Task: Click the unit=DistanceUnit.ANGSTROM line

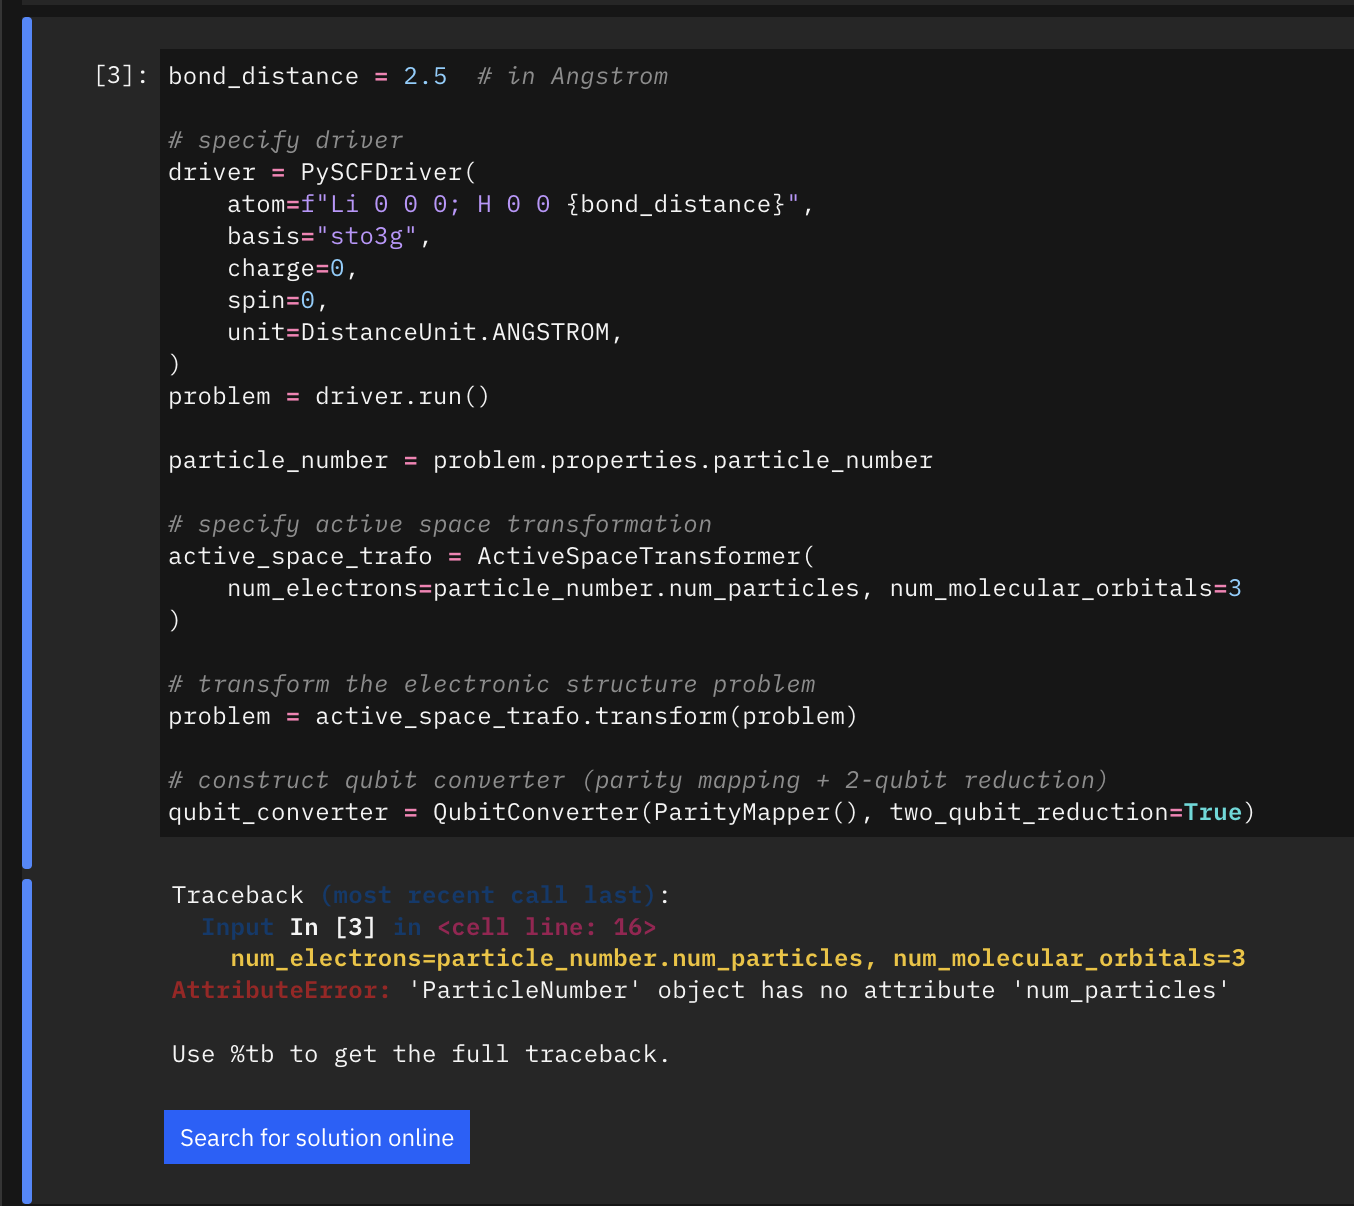Action: click(x=425, y=332)
